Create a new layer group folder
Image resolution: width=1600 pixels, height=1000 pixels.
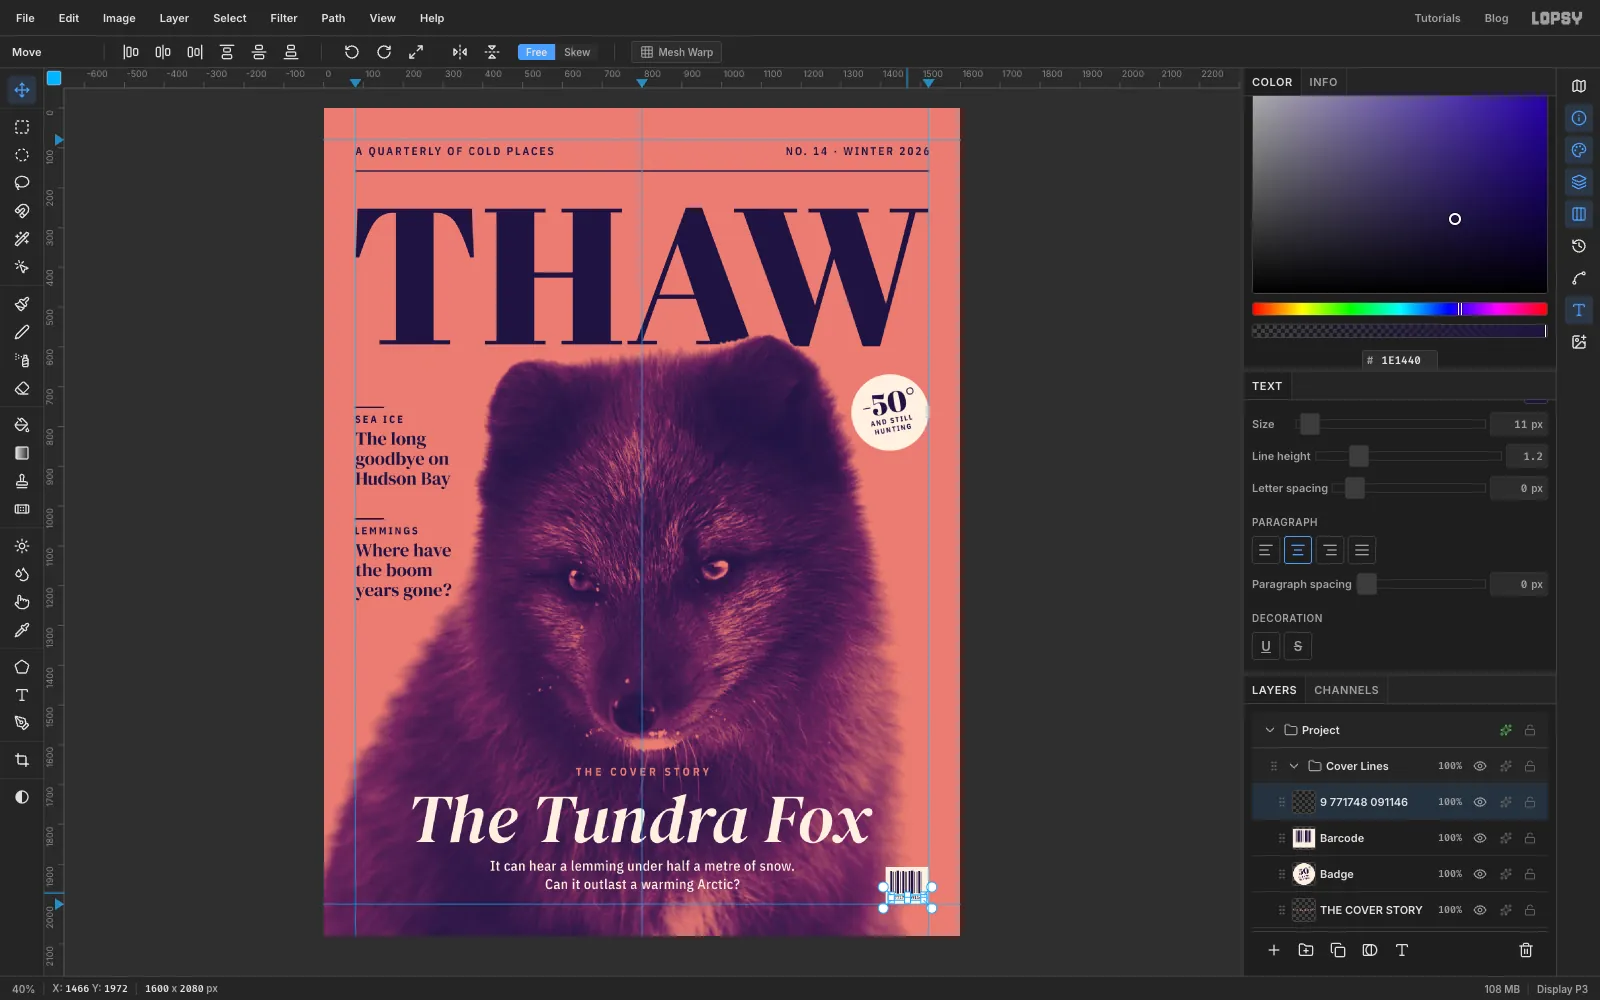click(1306, 950)
